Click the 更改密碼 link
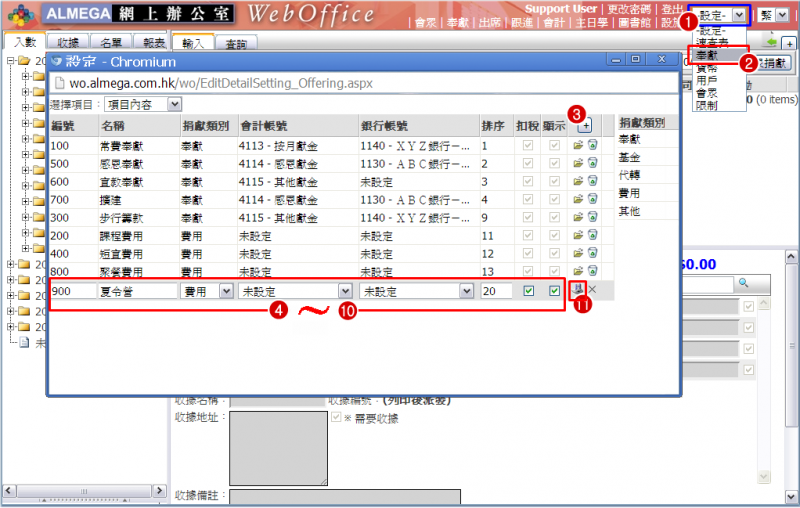This screenshot has height=508, width=800. tap(629, 9)
